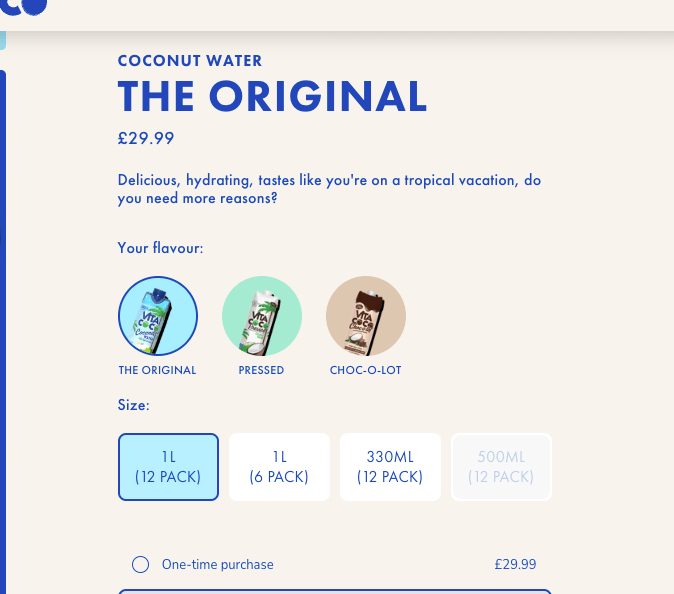Click the One-time purchase label text
This screenshot has height=594, width=674.
218,564
